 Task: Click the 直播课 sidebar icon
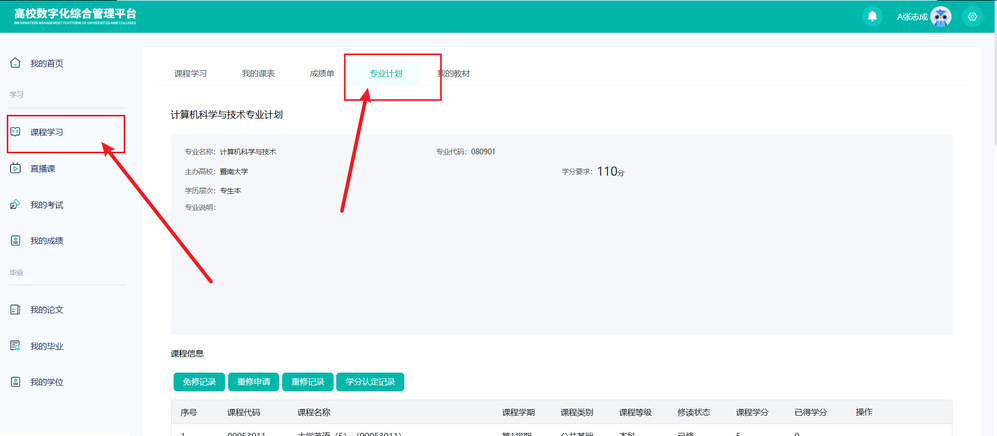tap(15, 168)
